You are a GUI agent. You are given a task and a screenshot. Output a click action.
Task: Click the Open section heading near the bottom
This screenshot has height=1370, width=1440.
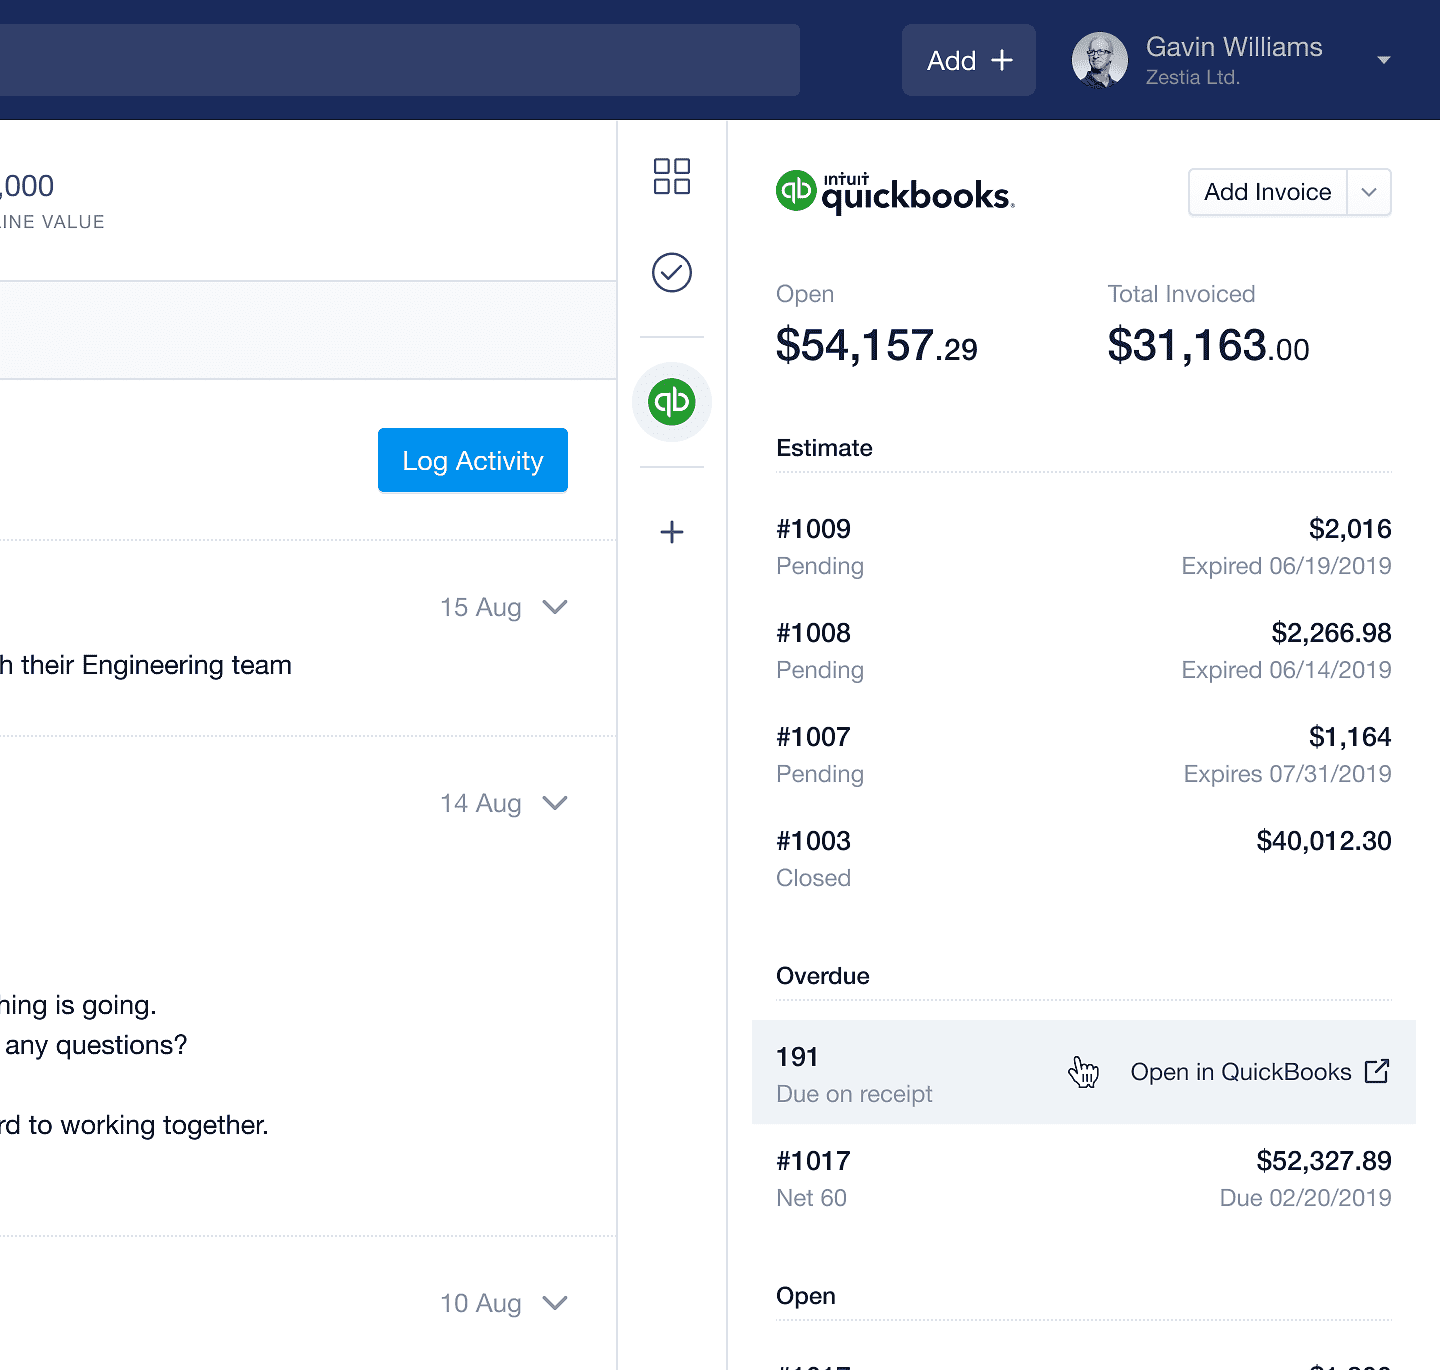pos(806,1296)
